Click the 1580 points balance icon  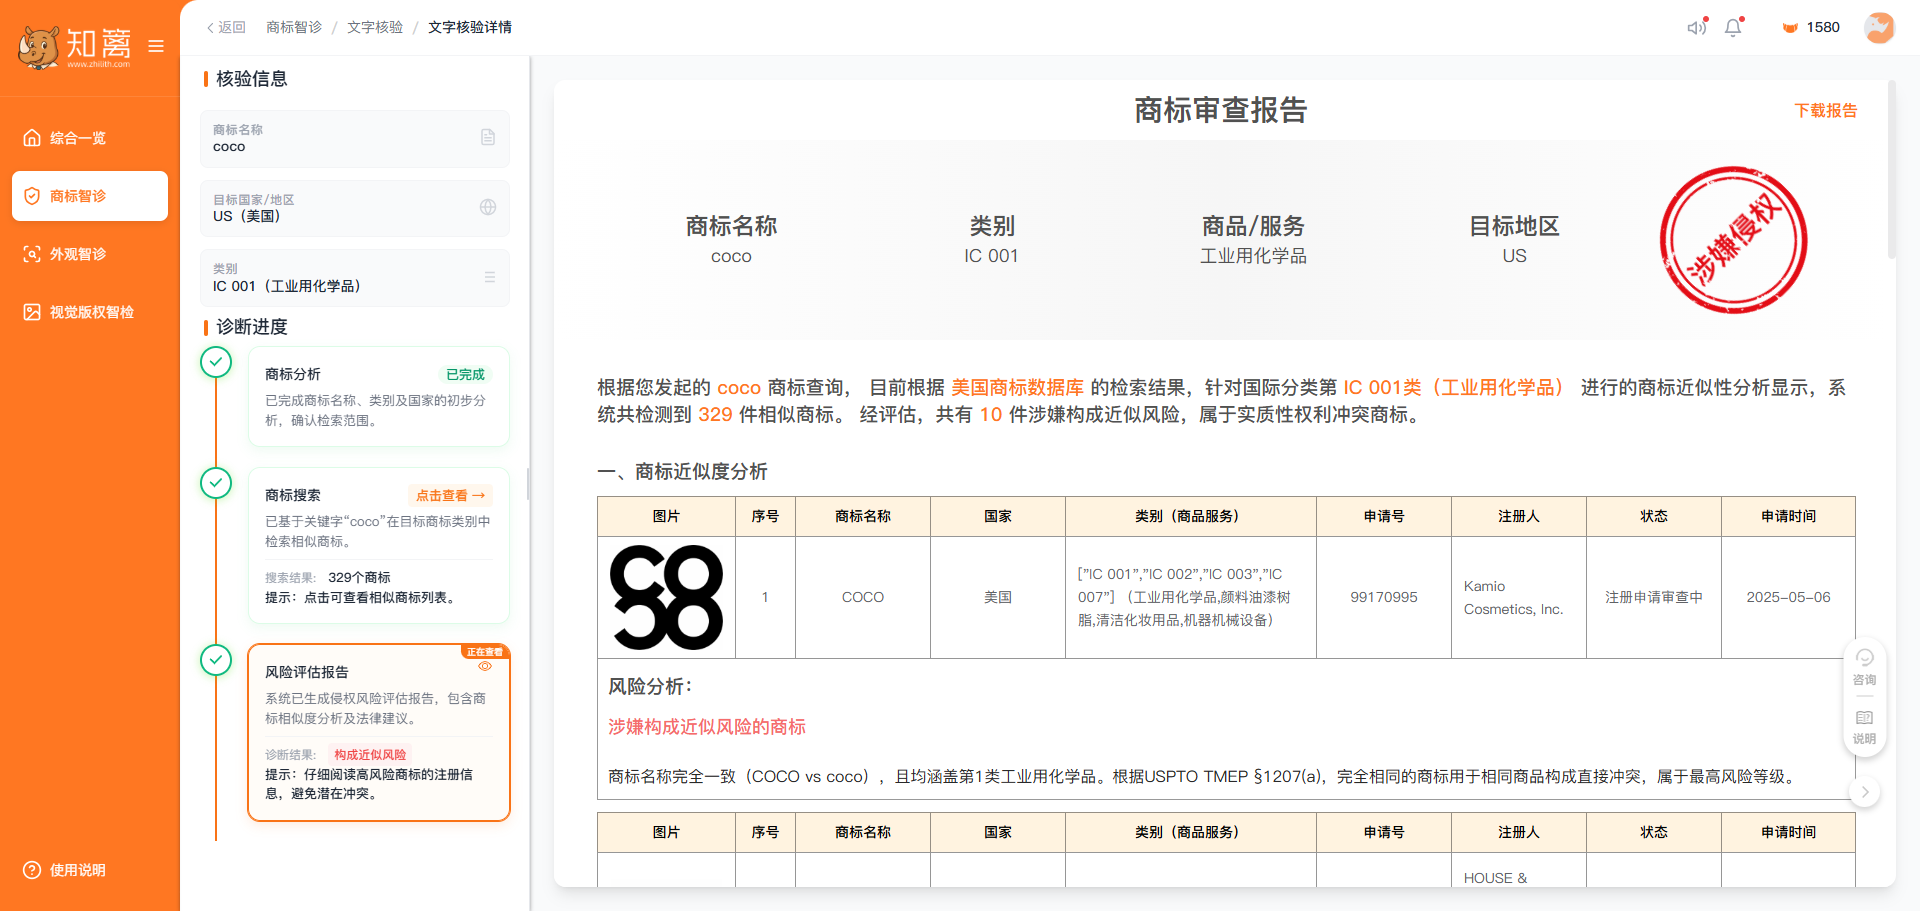tap(1790, 28)
